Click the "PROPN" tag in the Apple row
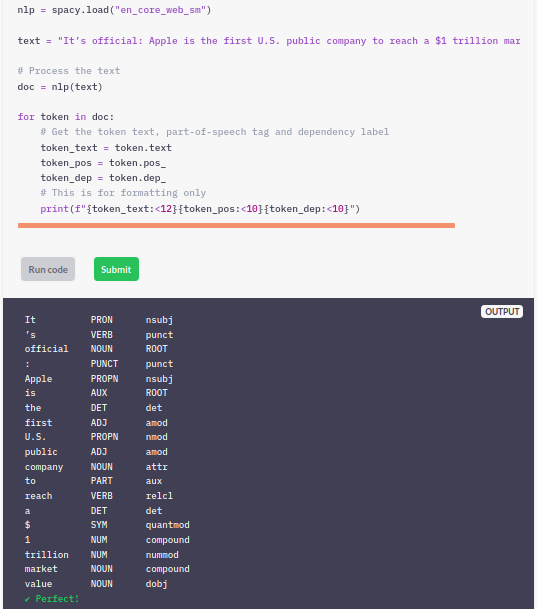This screenshot has height=609, width=538. [104, 379]
